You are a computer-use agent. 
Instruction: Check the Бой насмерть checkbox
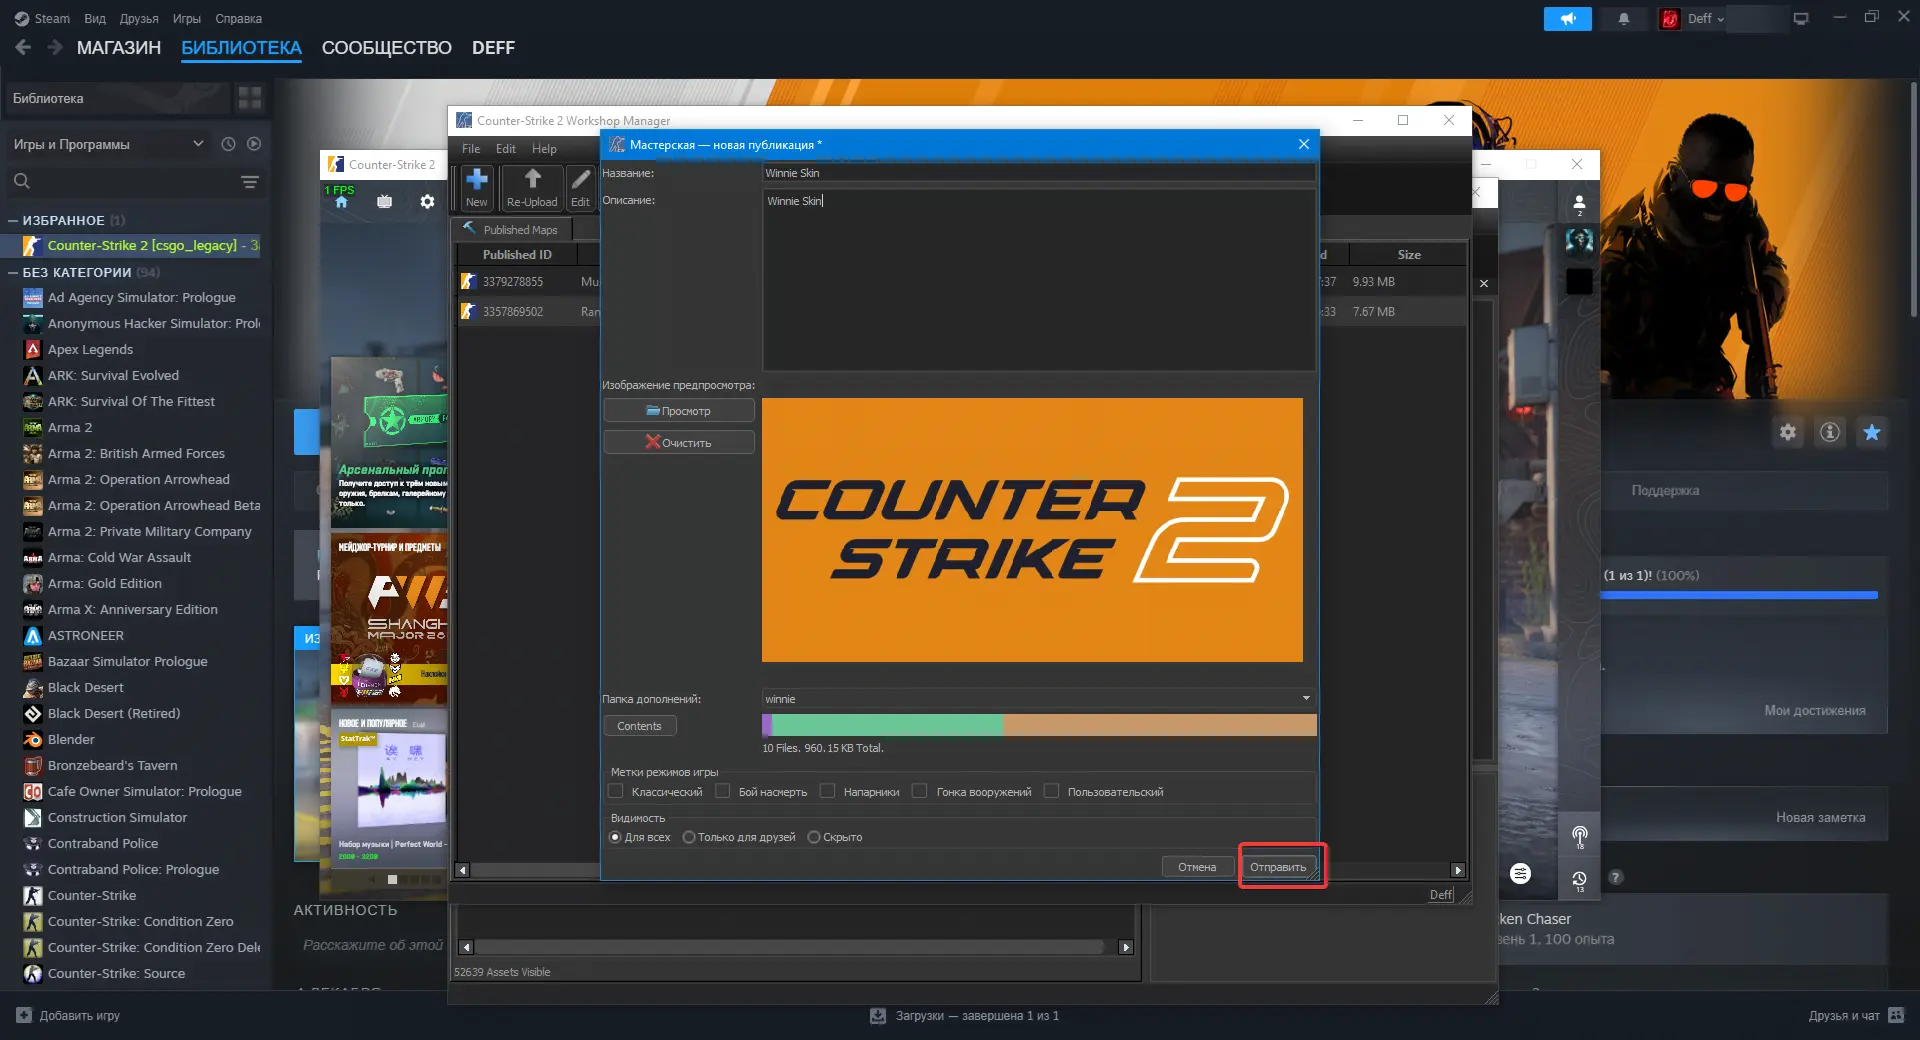(x=723, y=791)
